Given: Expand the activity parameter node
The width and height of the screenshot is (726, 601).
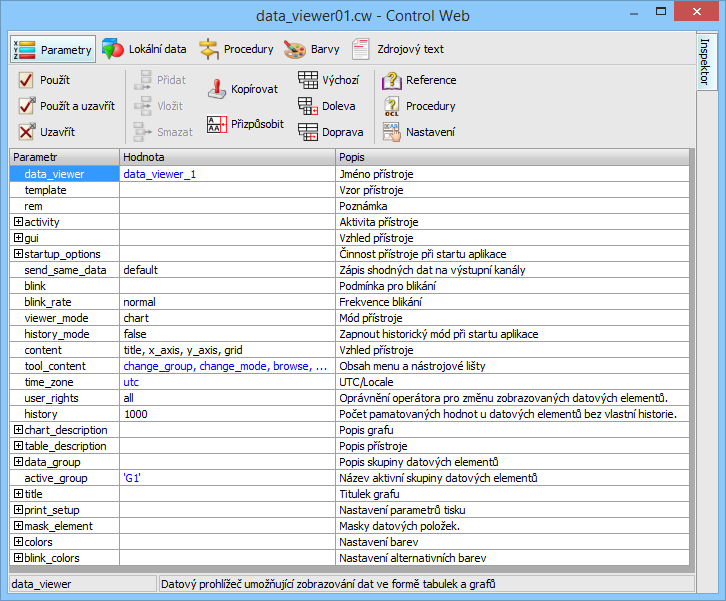Looking at the screenshot, I should [18, 222].
